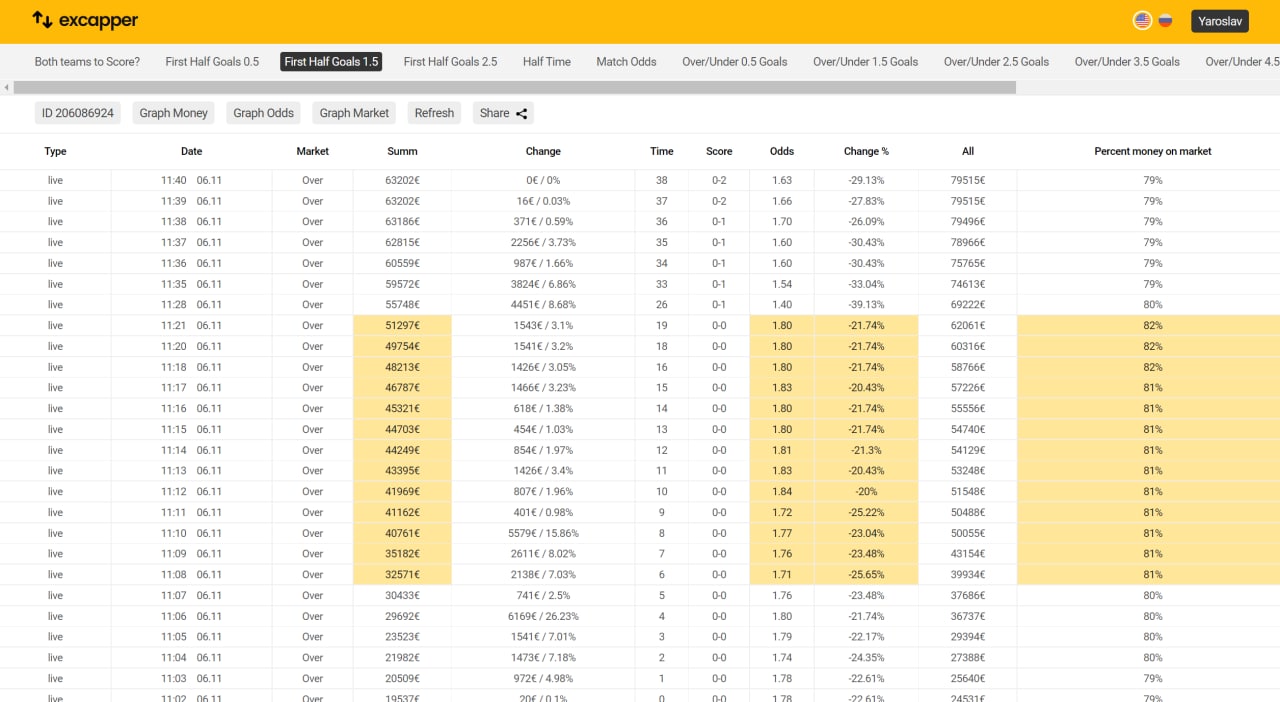Screen dimensions: 1280x702
Task: Click the Type column header
Action: (55, 151)
